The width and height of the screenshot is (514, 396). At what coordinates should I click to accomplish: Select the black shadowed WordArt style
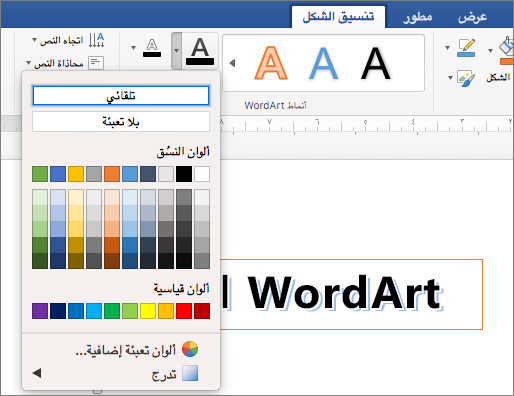point(376,63)
